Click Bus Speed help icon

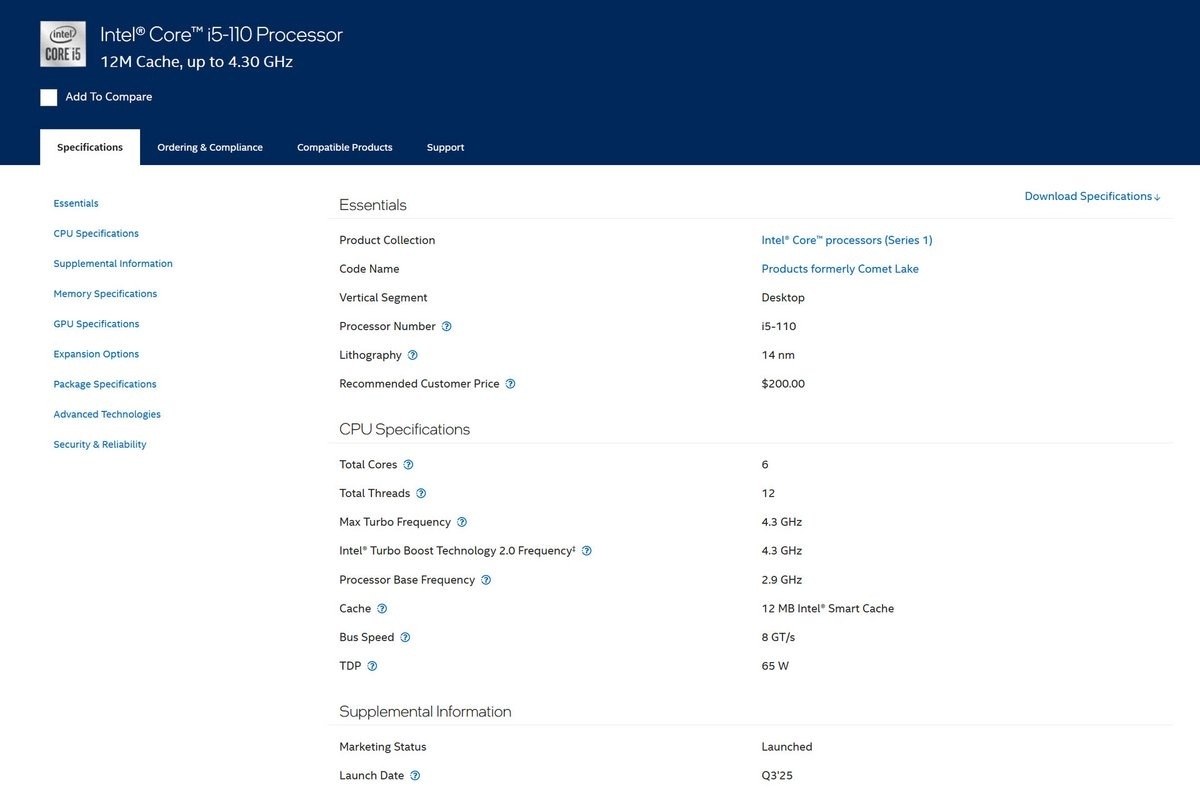point(405,637)
